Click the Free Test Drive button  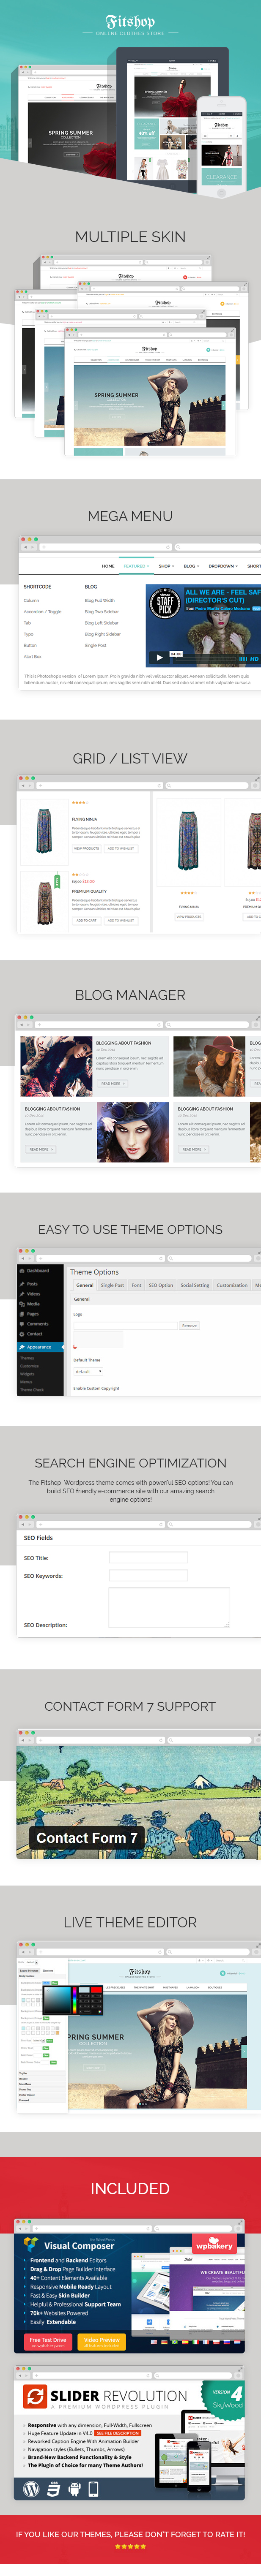coord(48,2342)
